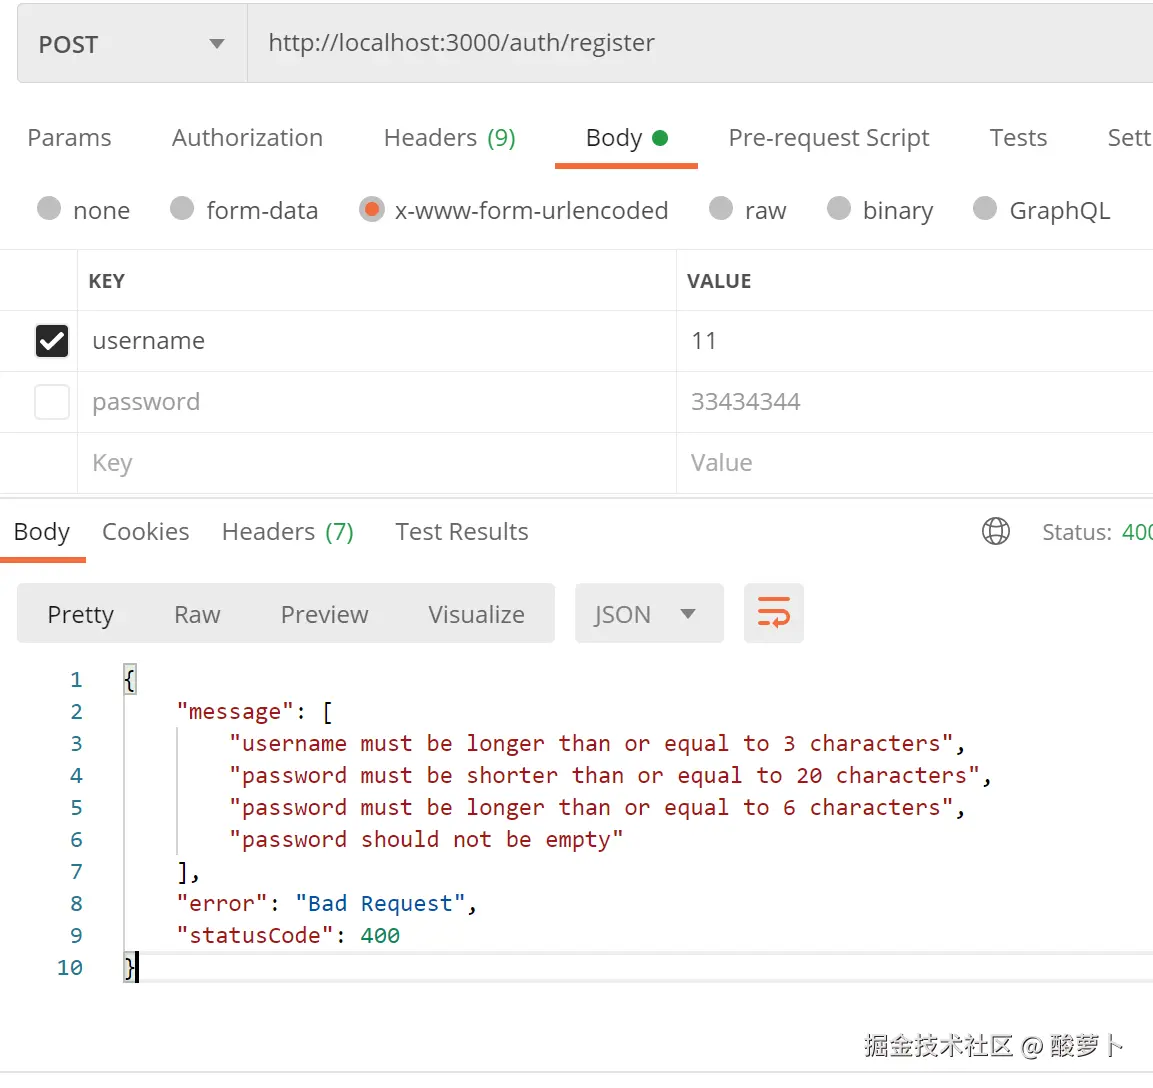Screen dimensions: 1153x1088
Task: Click the Visualize view button
Action: [476, 615]
